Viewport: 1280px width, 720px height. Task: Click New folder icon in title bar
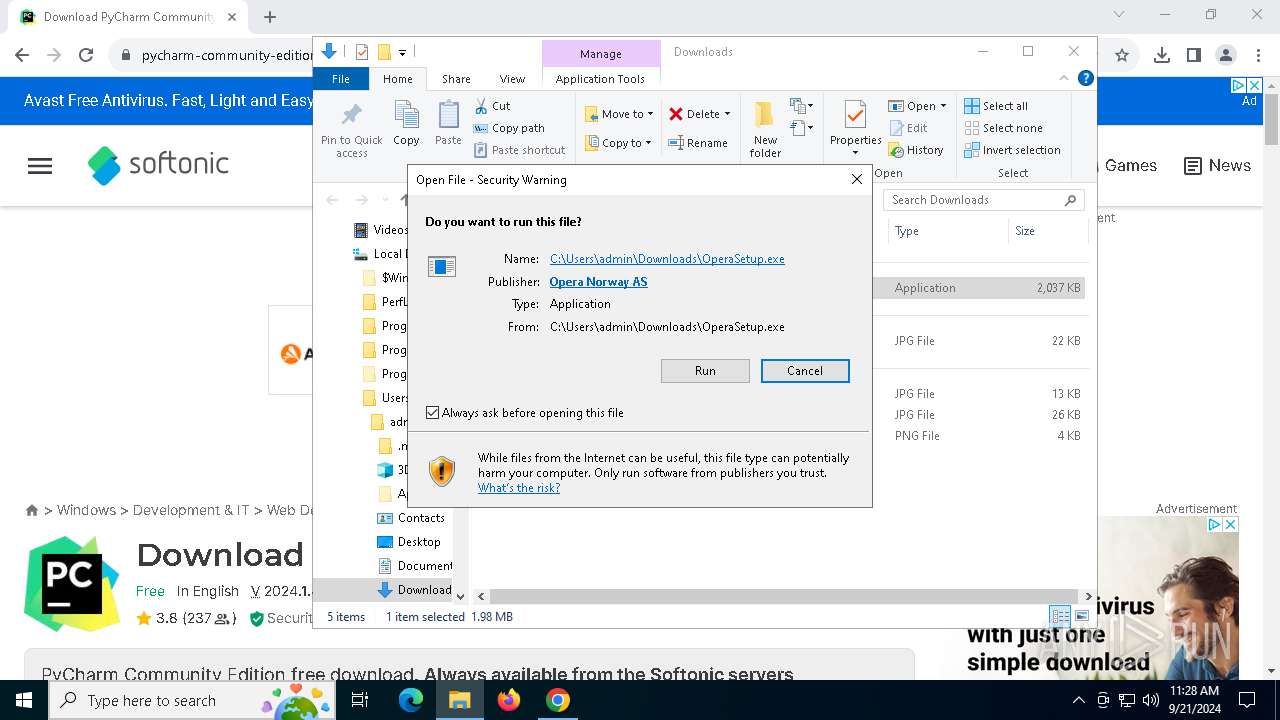point(384,52)
